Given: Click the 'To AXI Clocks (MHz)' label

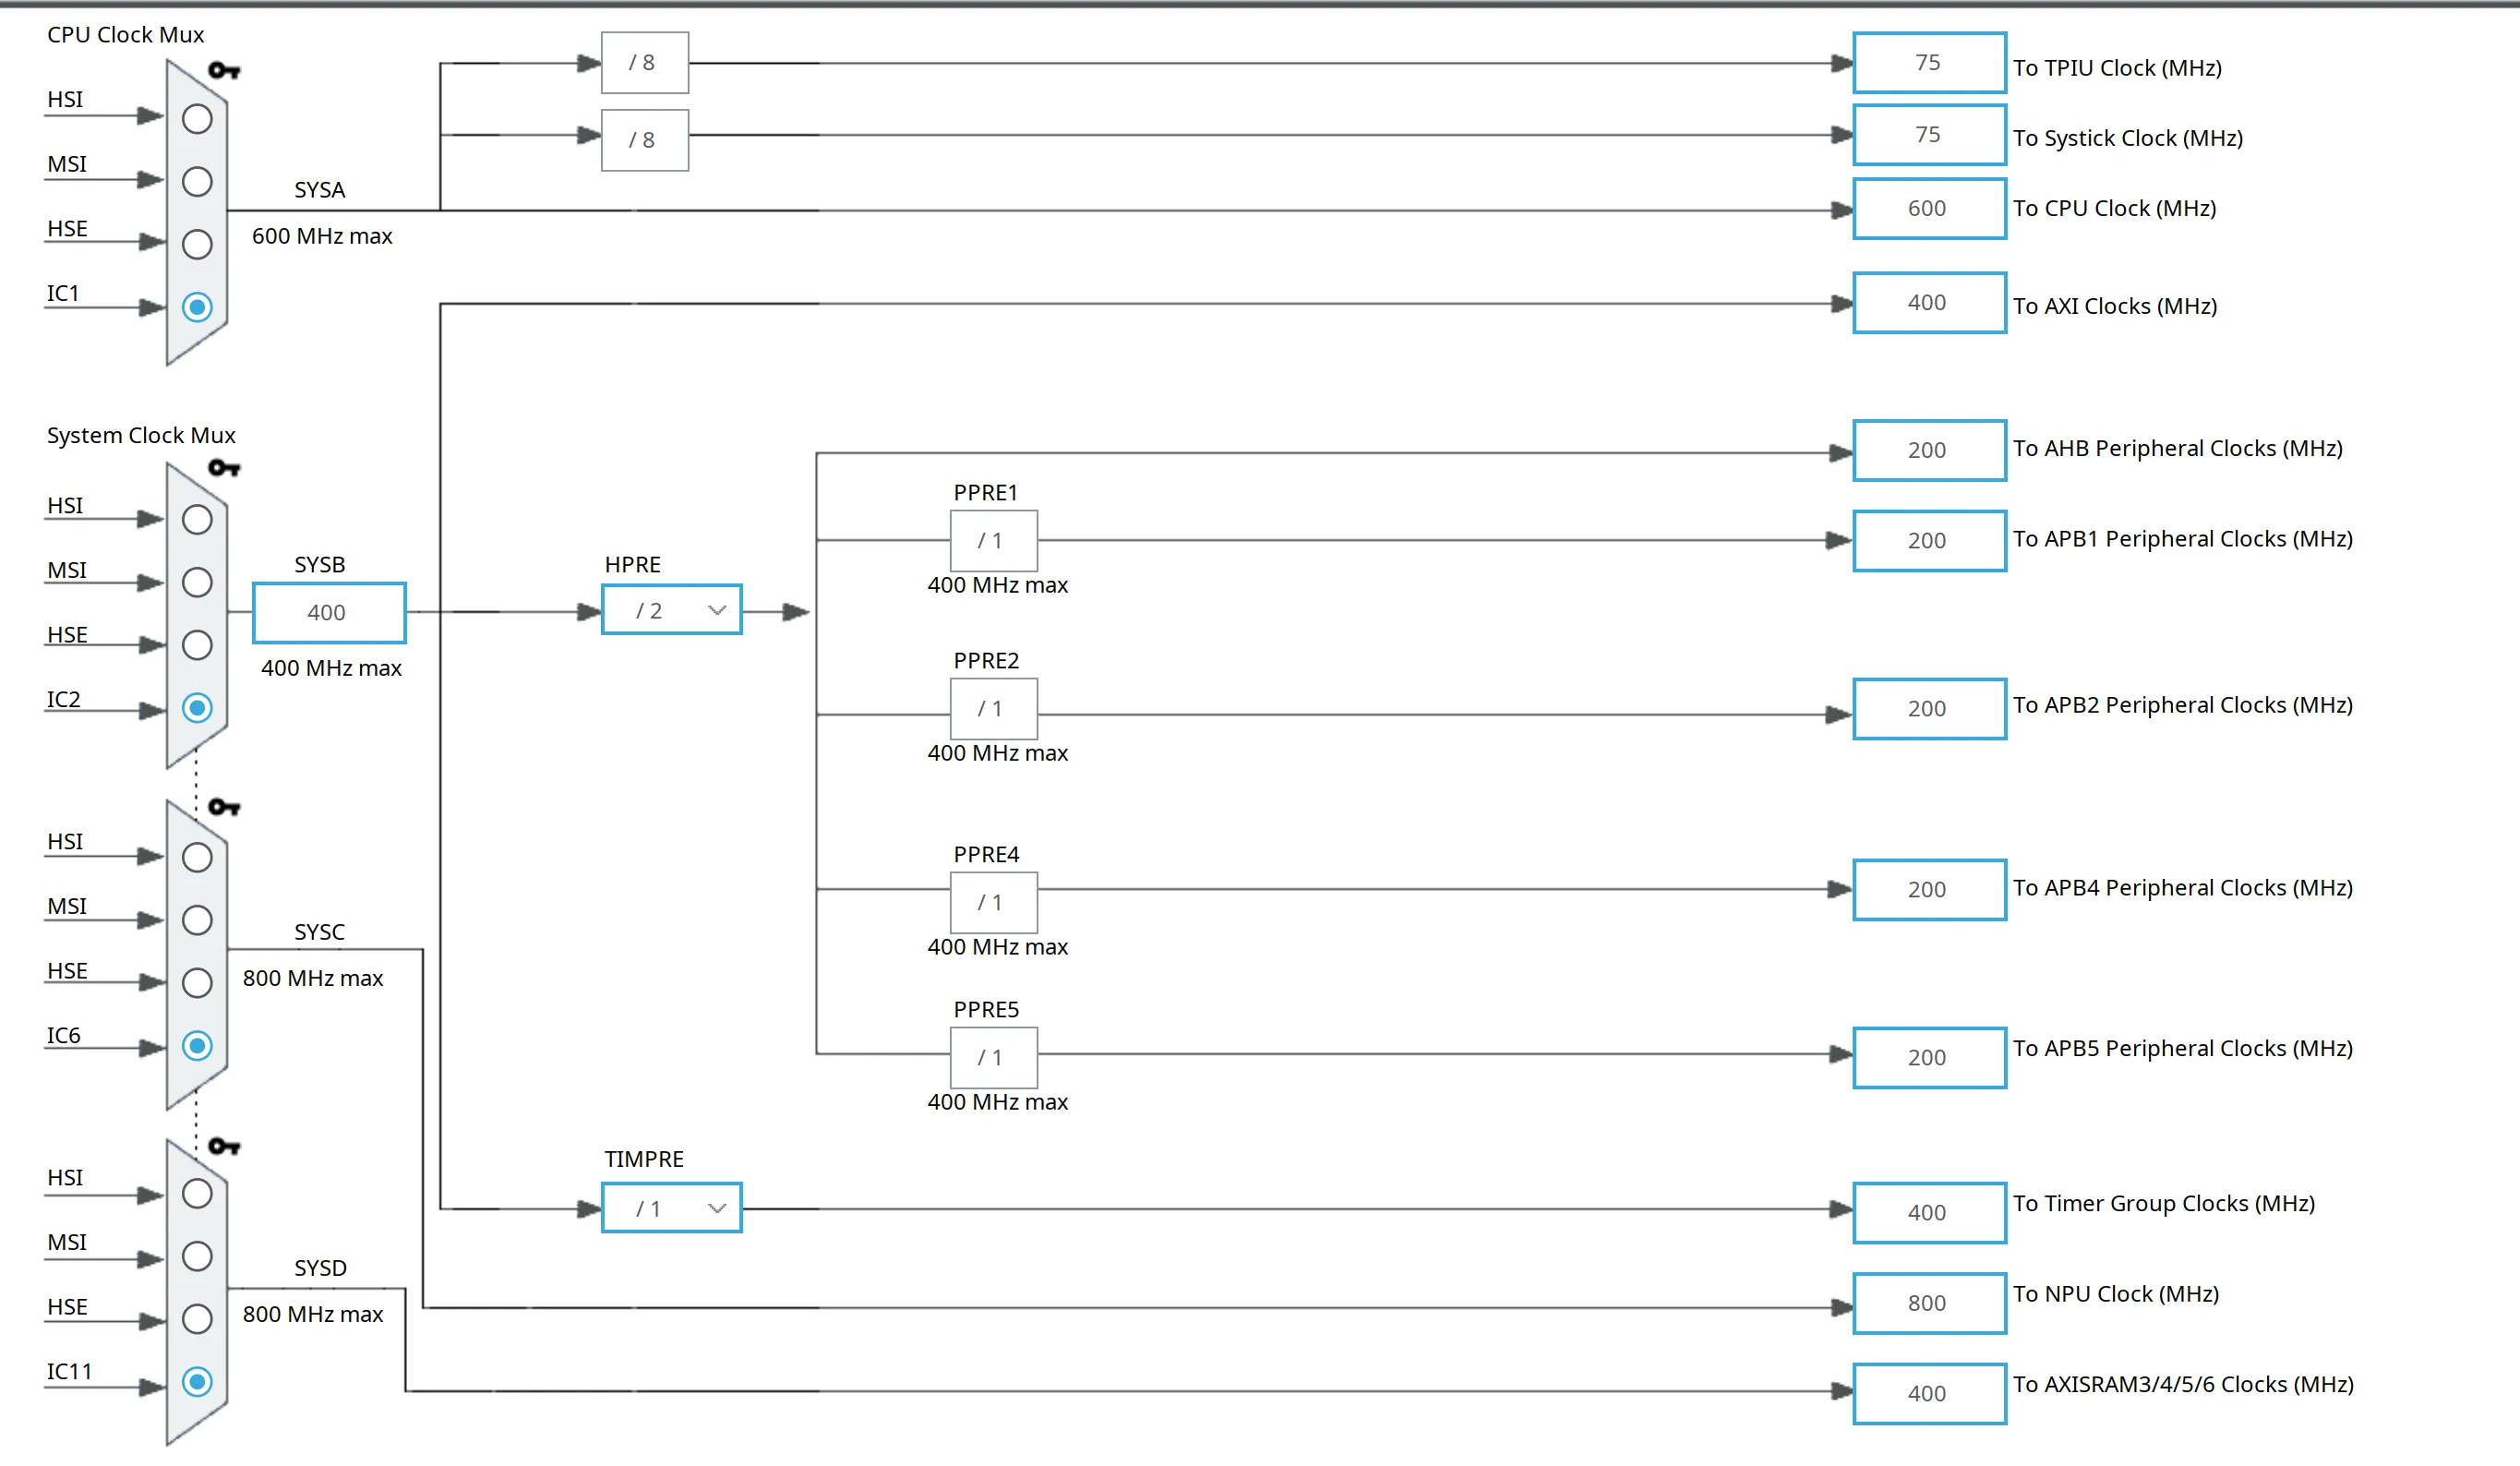Looking at the screenshot, I should [2115, 306].
